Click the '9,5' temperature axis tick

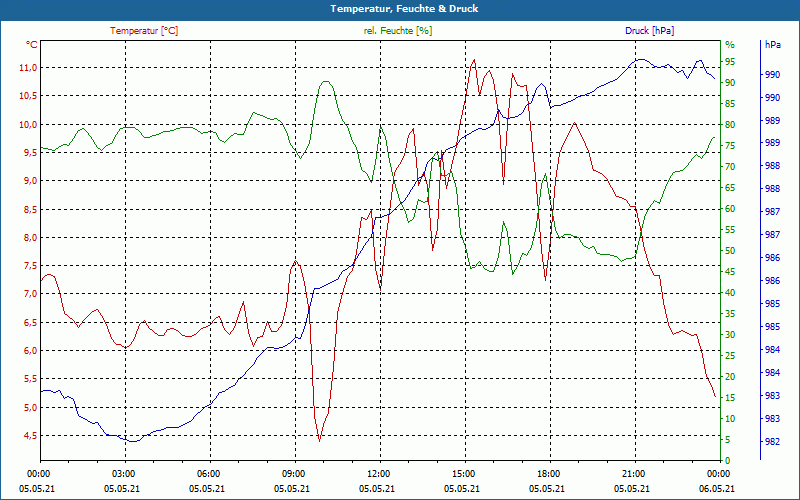click(x=30, y=153)
